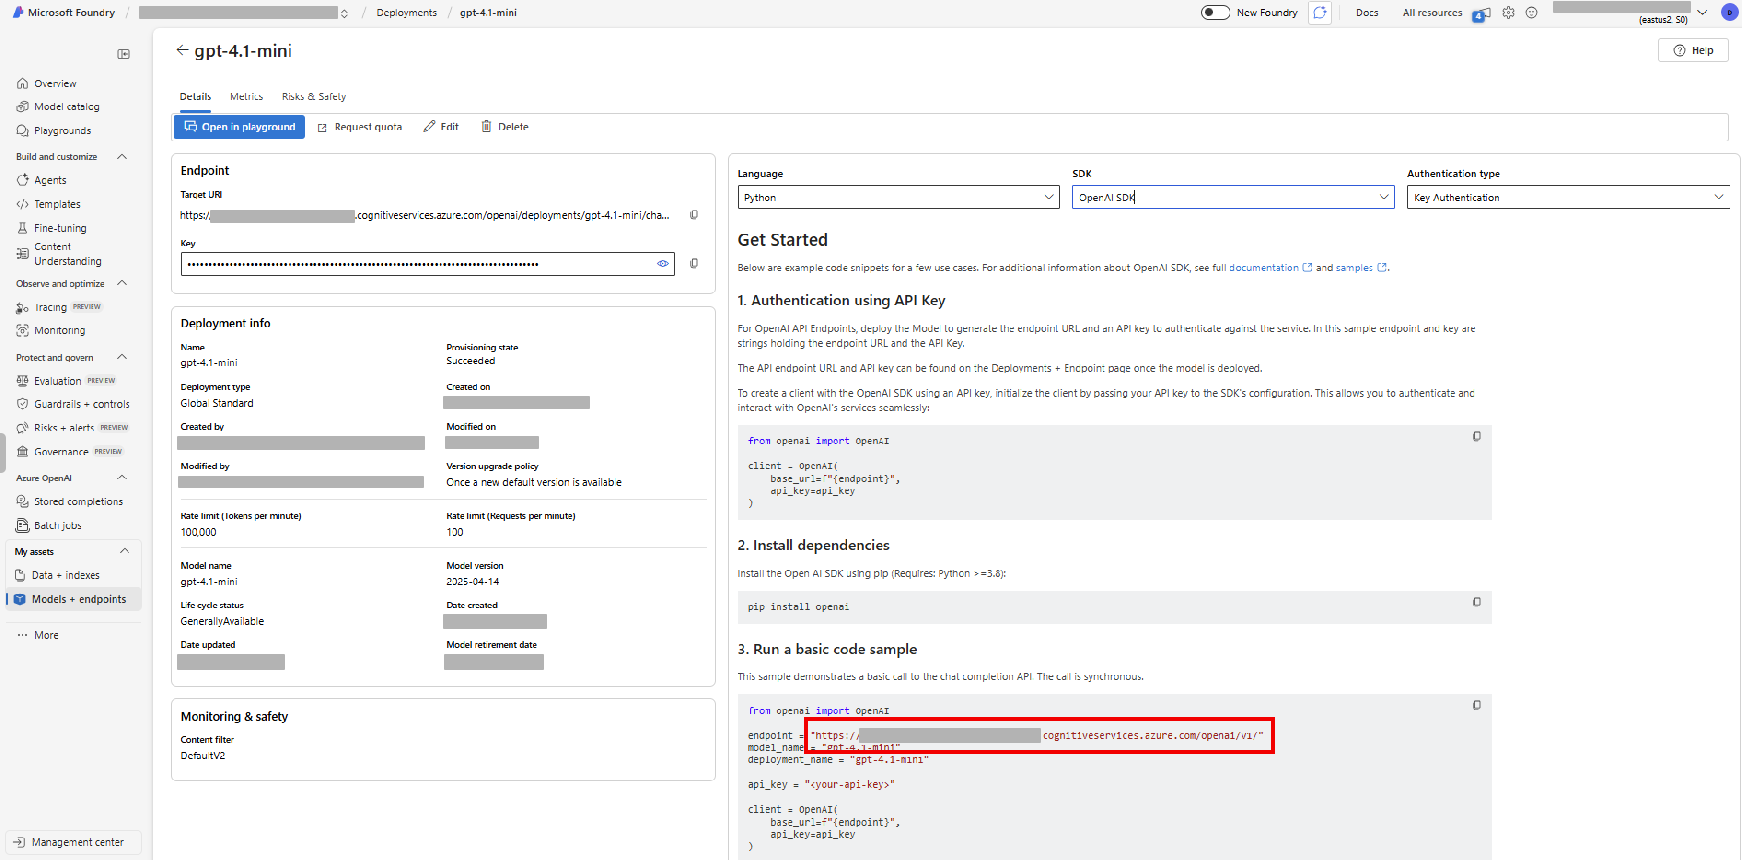1742x860 pixels.
Task: Collapse the Observe and optimize section
Action: tap(122, 284)
